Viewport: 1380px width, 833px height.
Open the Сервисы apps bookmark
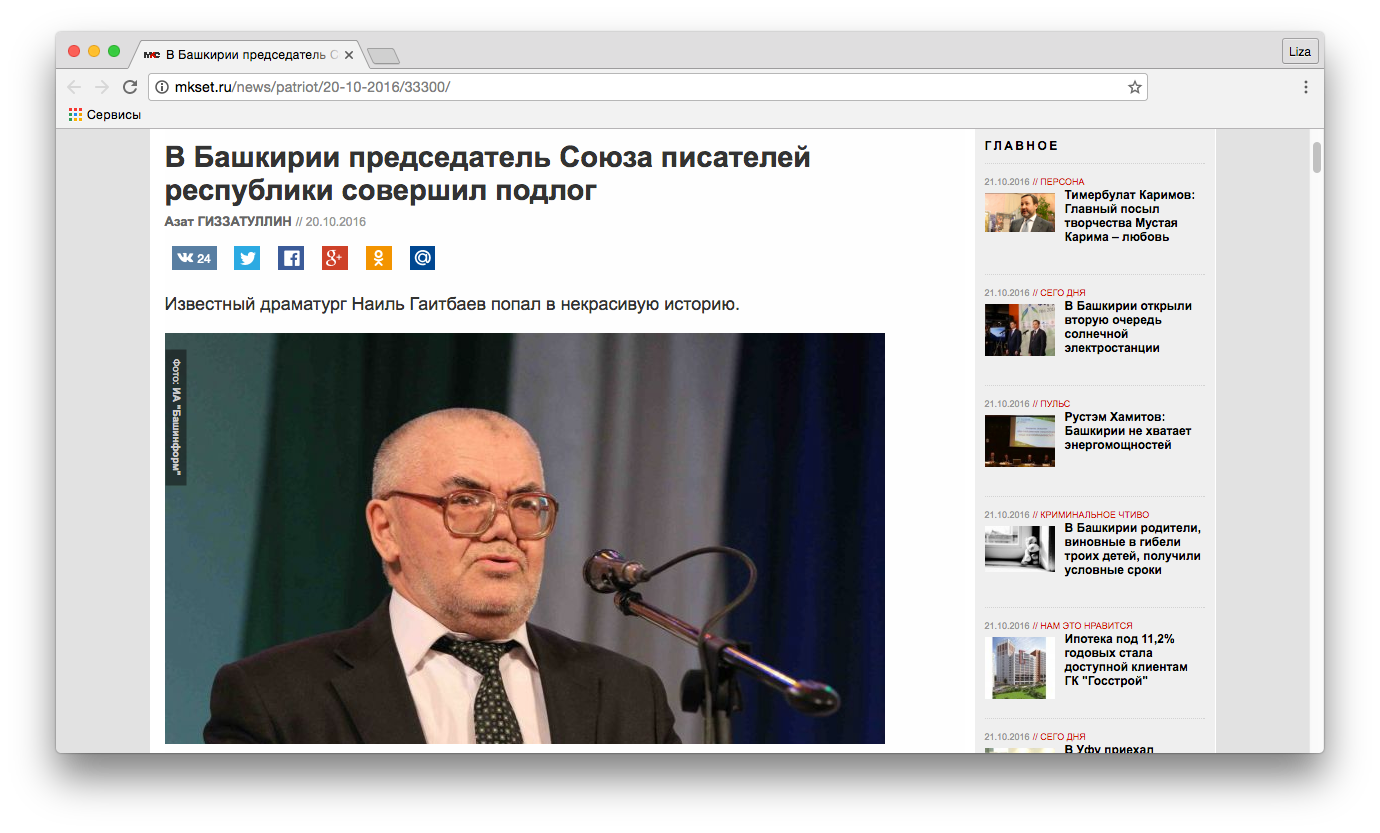click(x=105, y=115)
